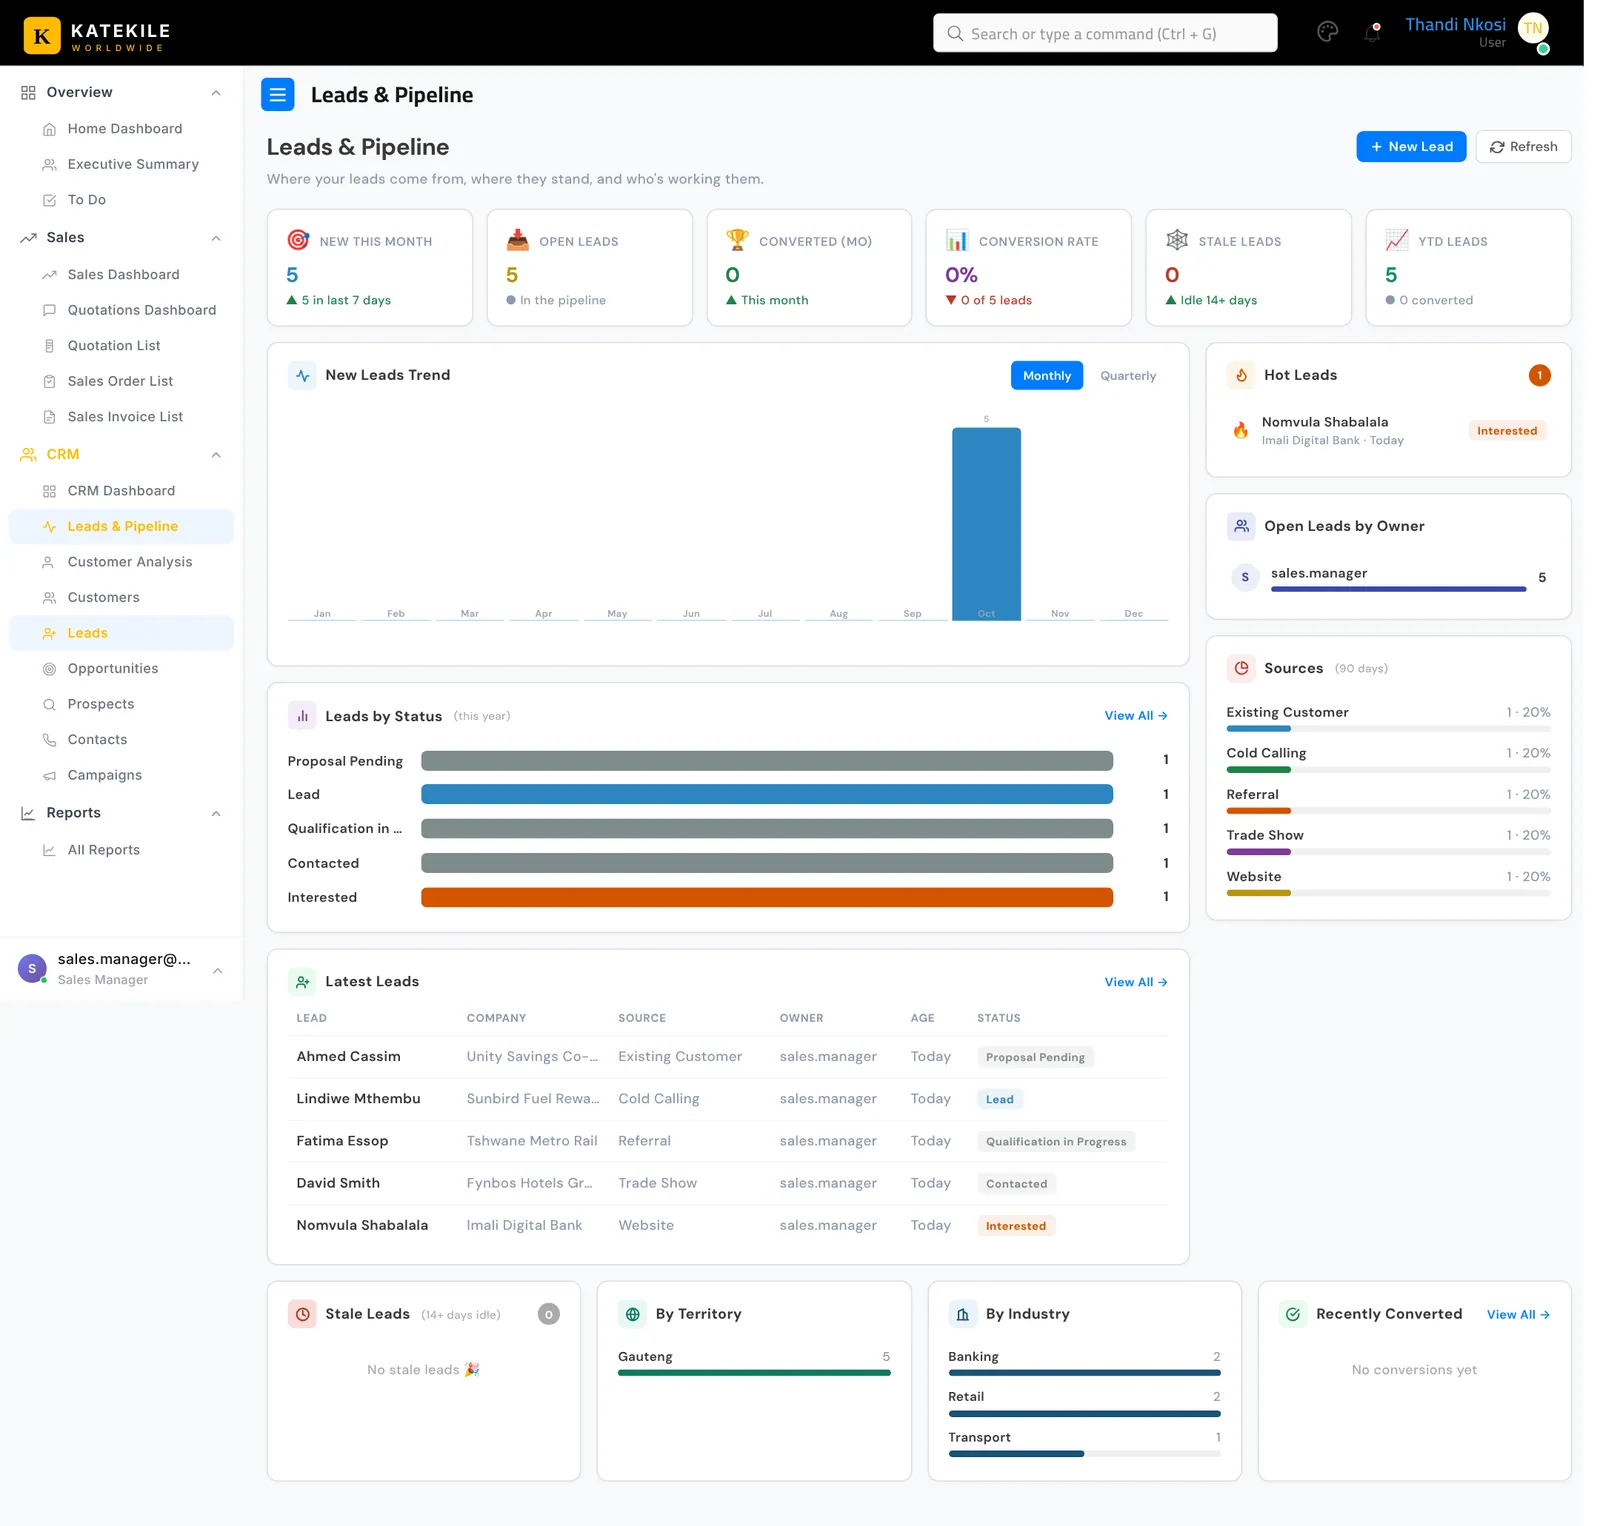Click the Recently Converted check icon
This screenshot has height=1526, width=1600.
[x=1293, y=1314]
